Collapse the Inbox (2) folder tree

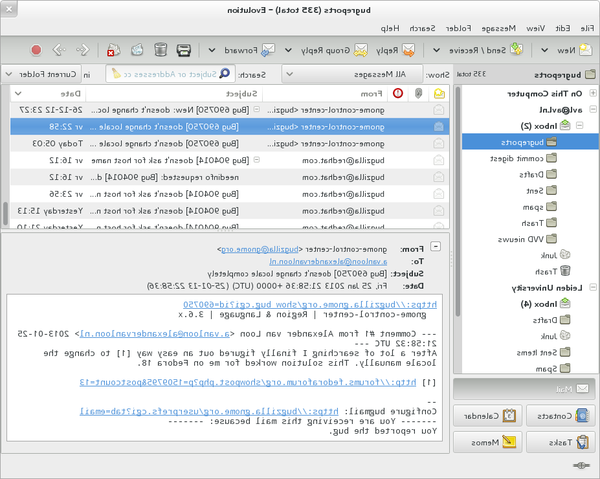(578, 125)
